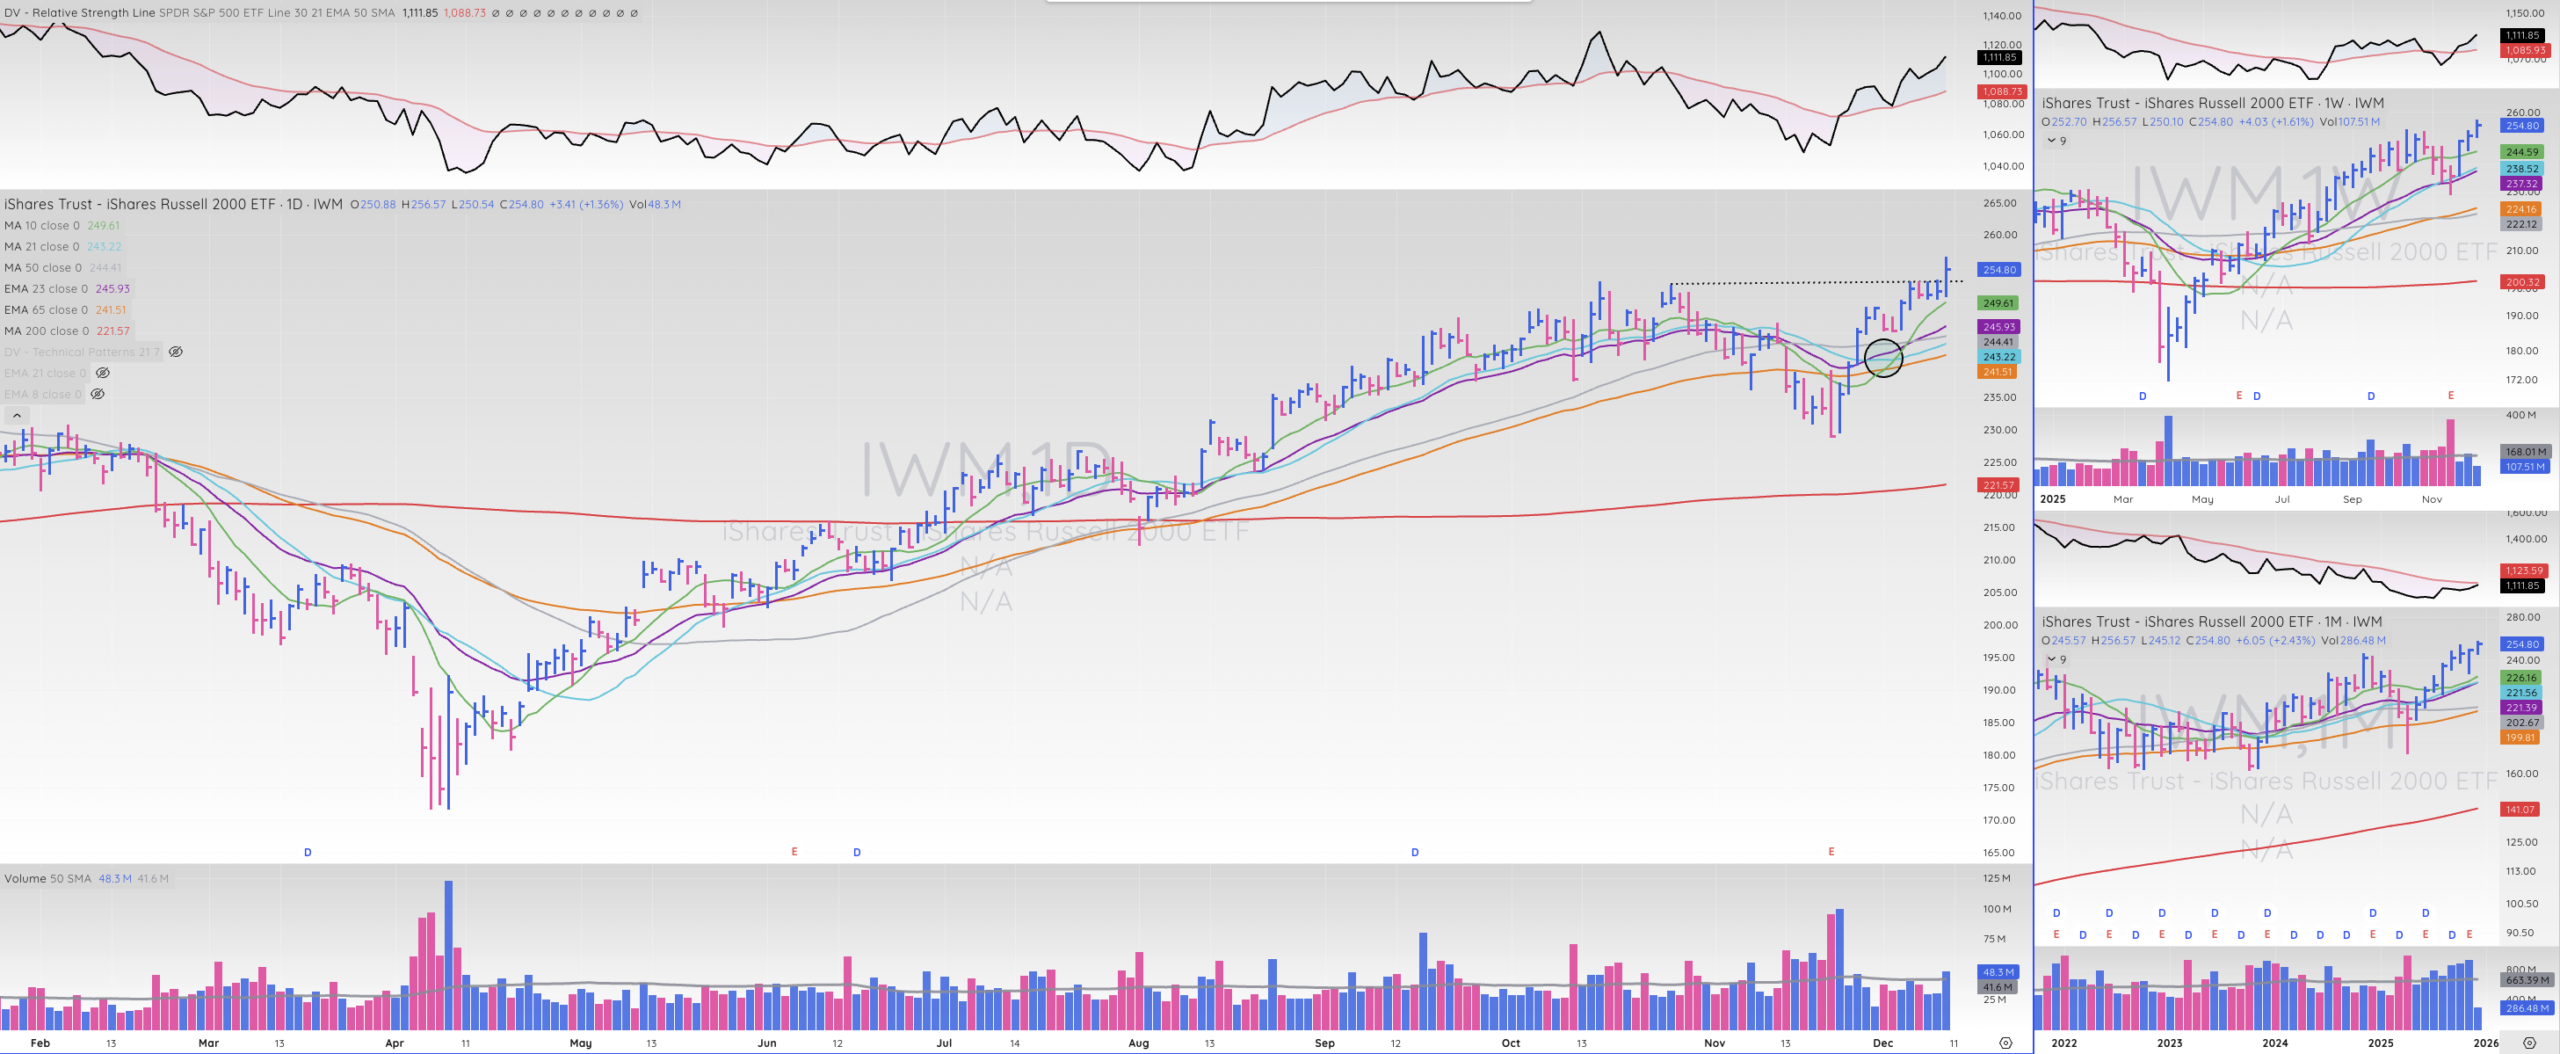This screenshot has height=1054, width=2560.
Task: Click the circle drawing on the daily chart
Action: (1883, 358)
